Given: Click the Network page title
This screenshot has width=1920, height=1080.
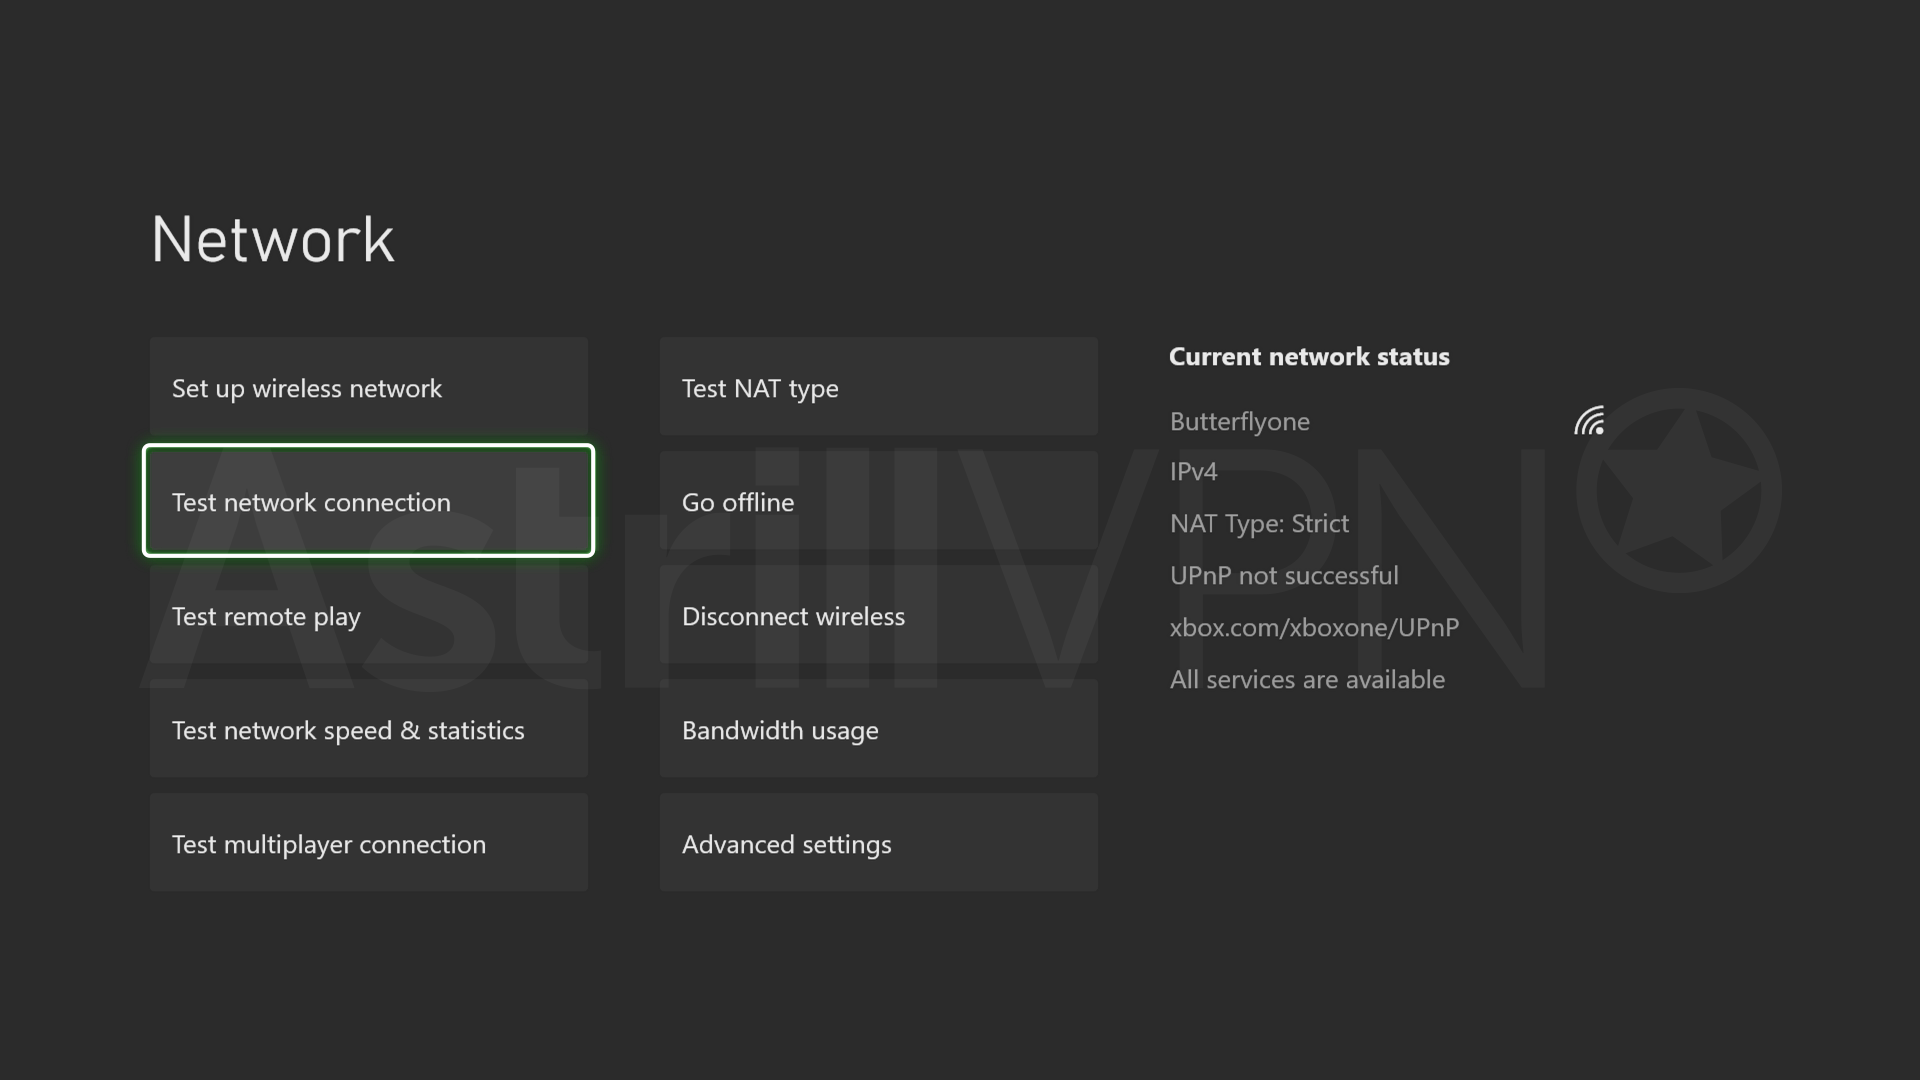Looking at the screenshot, I should coord(271,237).
